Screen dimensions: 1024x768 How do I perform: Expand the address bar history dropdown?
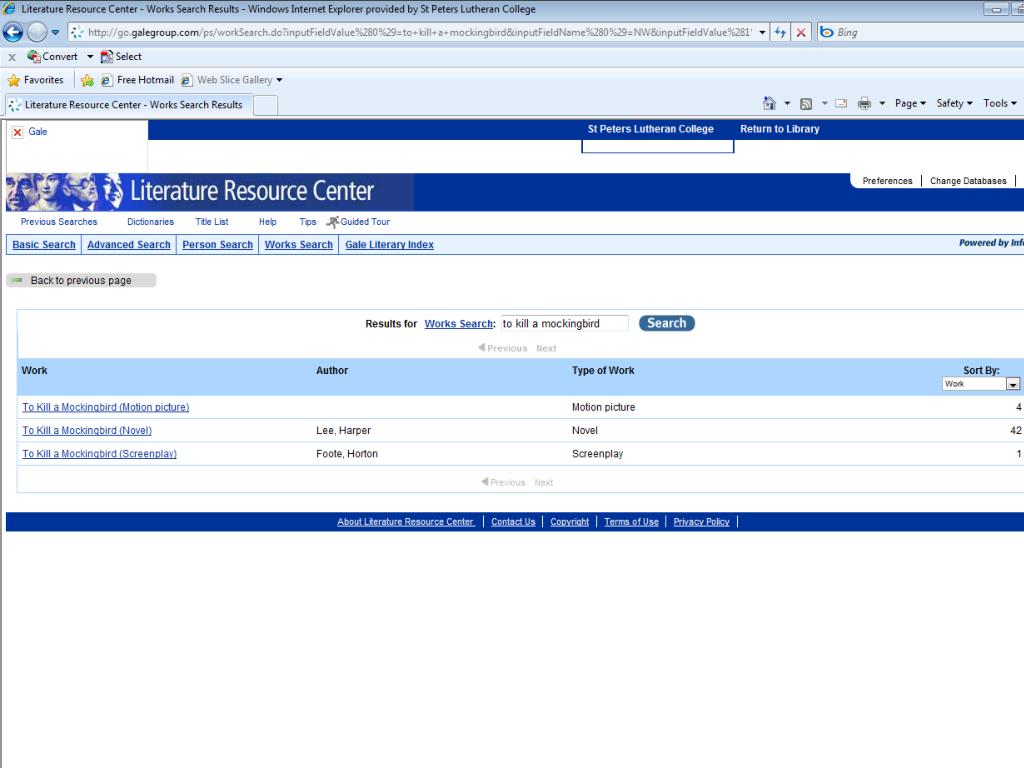point(762,32)
